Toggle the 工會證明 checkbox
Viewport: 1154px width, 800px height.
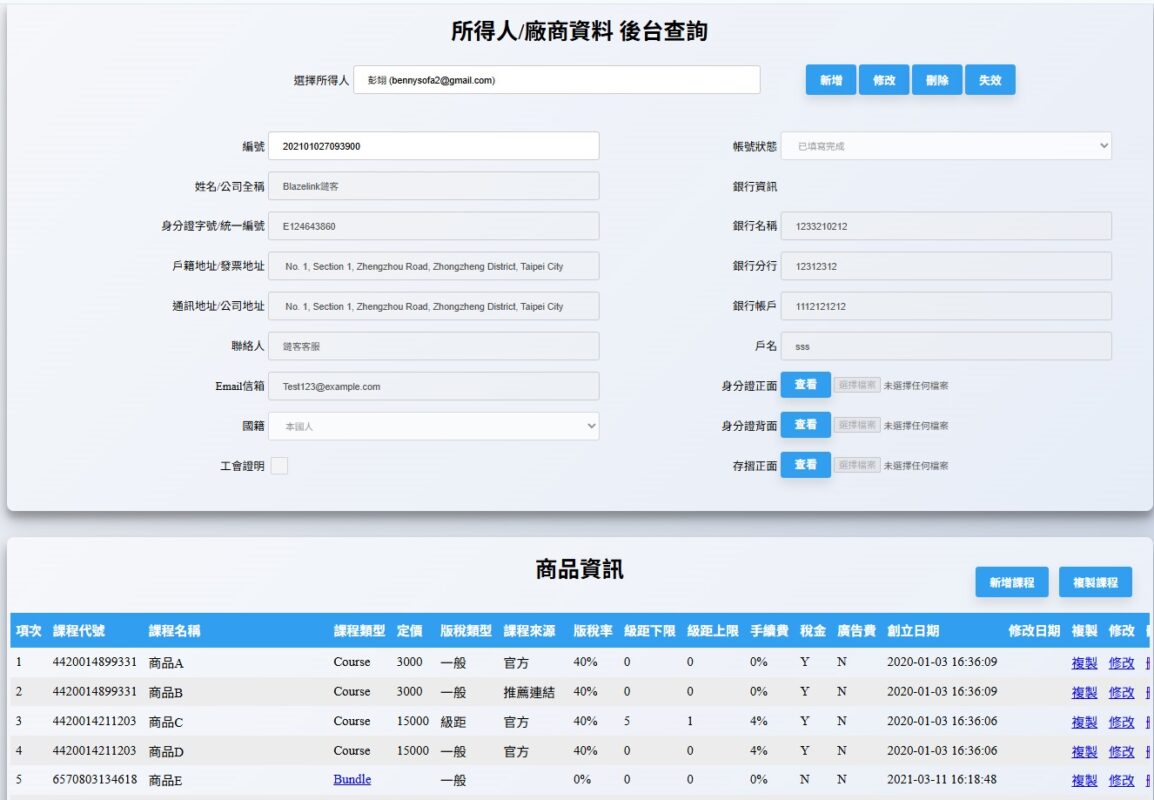tap(280, 466)
